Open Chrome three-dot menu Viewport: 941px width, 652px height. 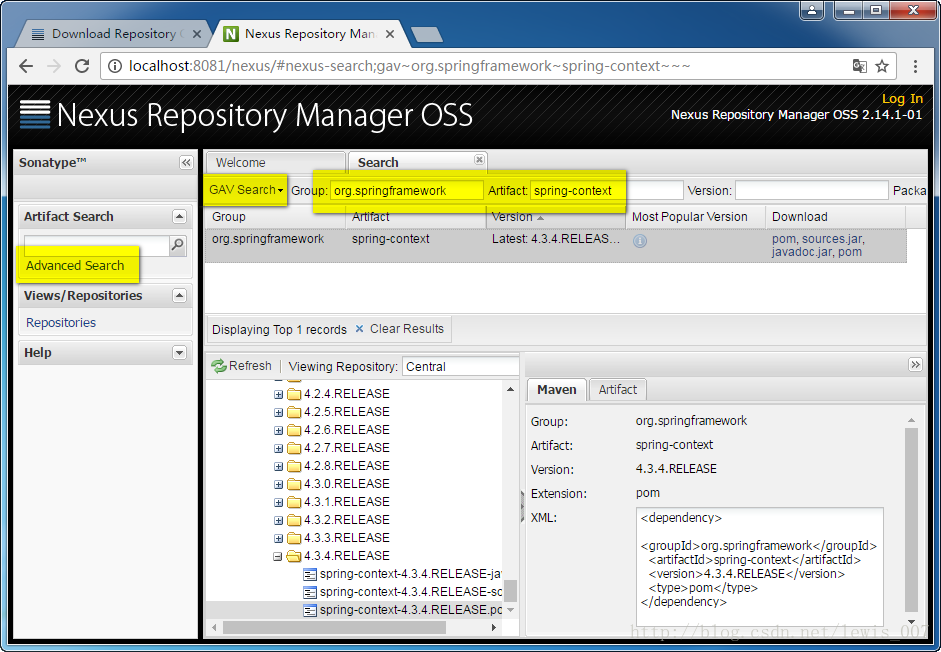pos(915,66)
